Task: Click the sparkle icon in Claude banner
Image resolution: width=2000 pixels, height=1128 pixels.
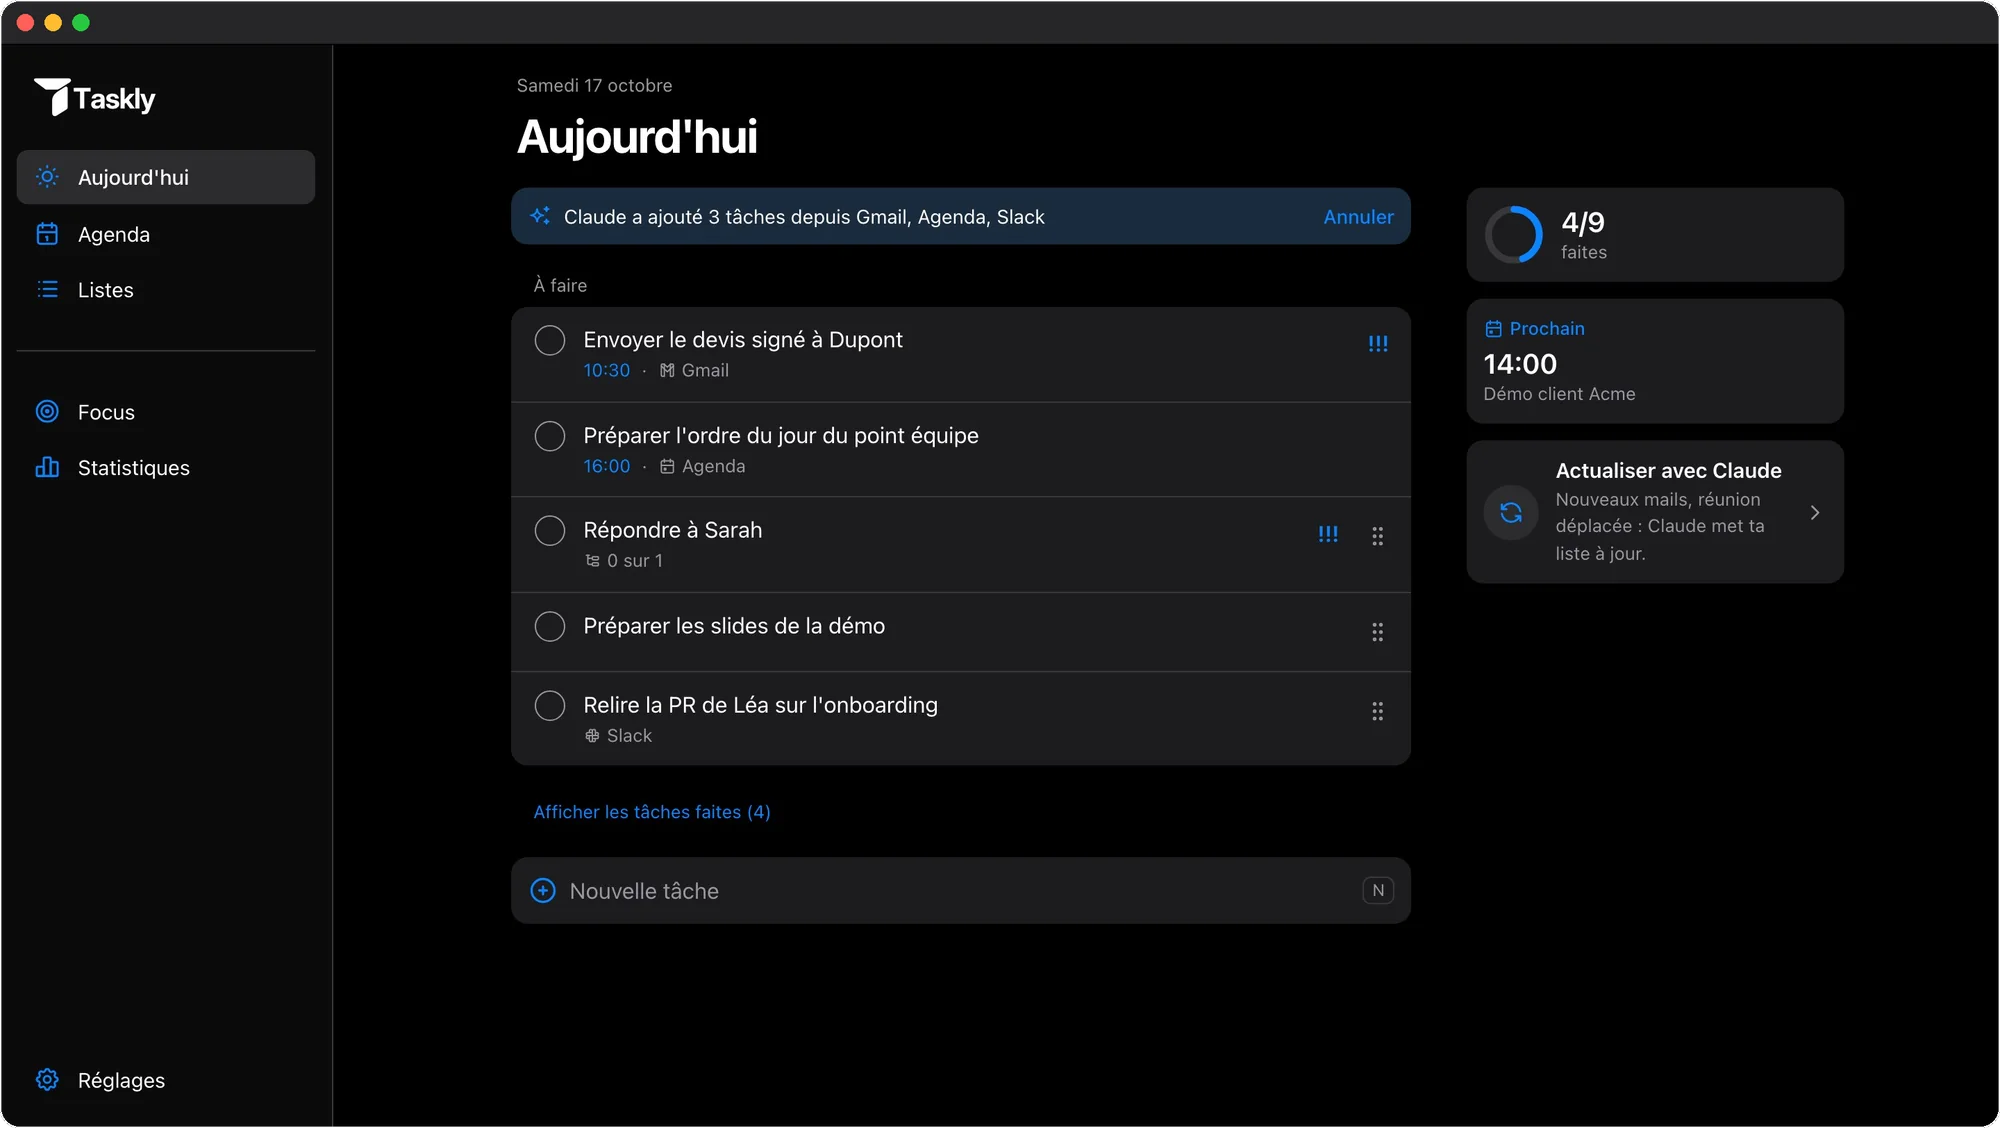Action: click(541, 216)
